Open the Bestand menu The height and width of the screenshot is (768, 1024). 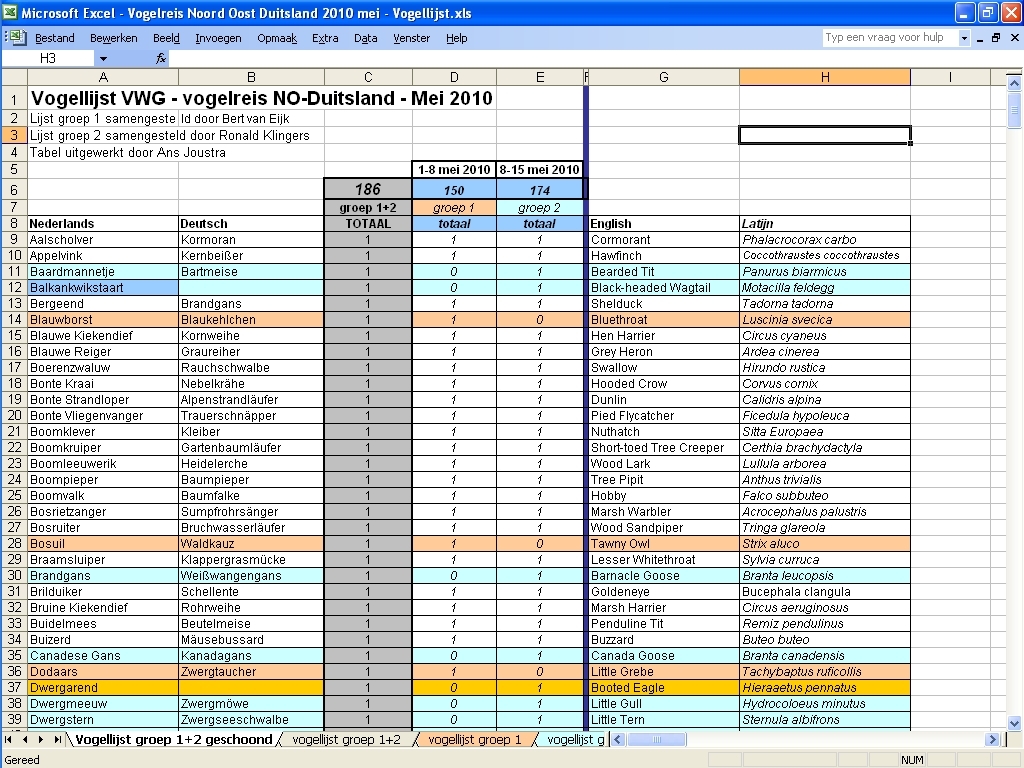pyautogui.click(x=55, y=39)
